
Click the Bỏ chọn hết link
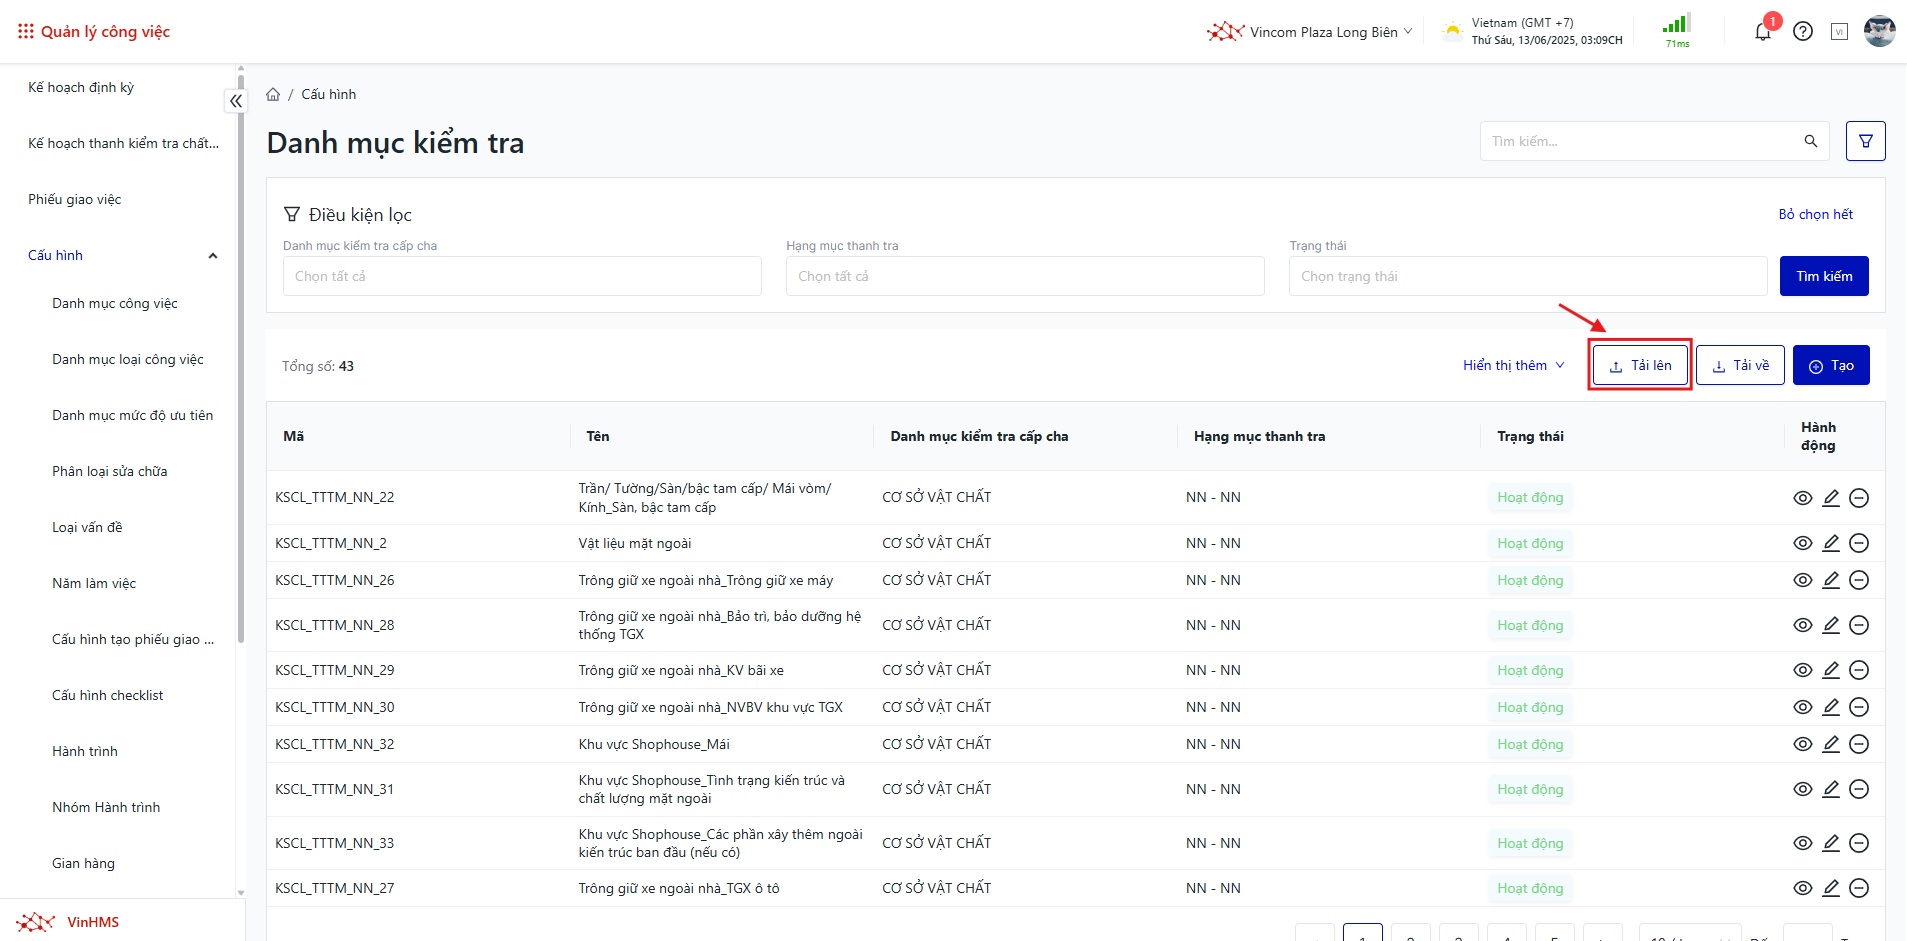(x=1815, y=214)
